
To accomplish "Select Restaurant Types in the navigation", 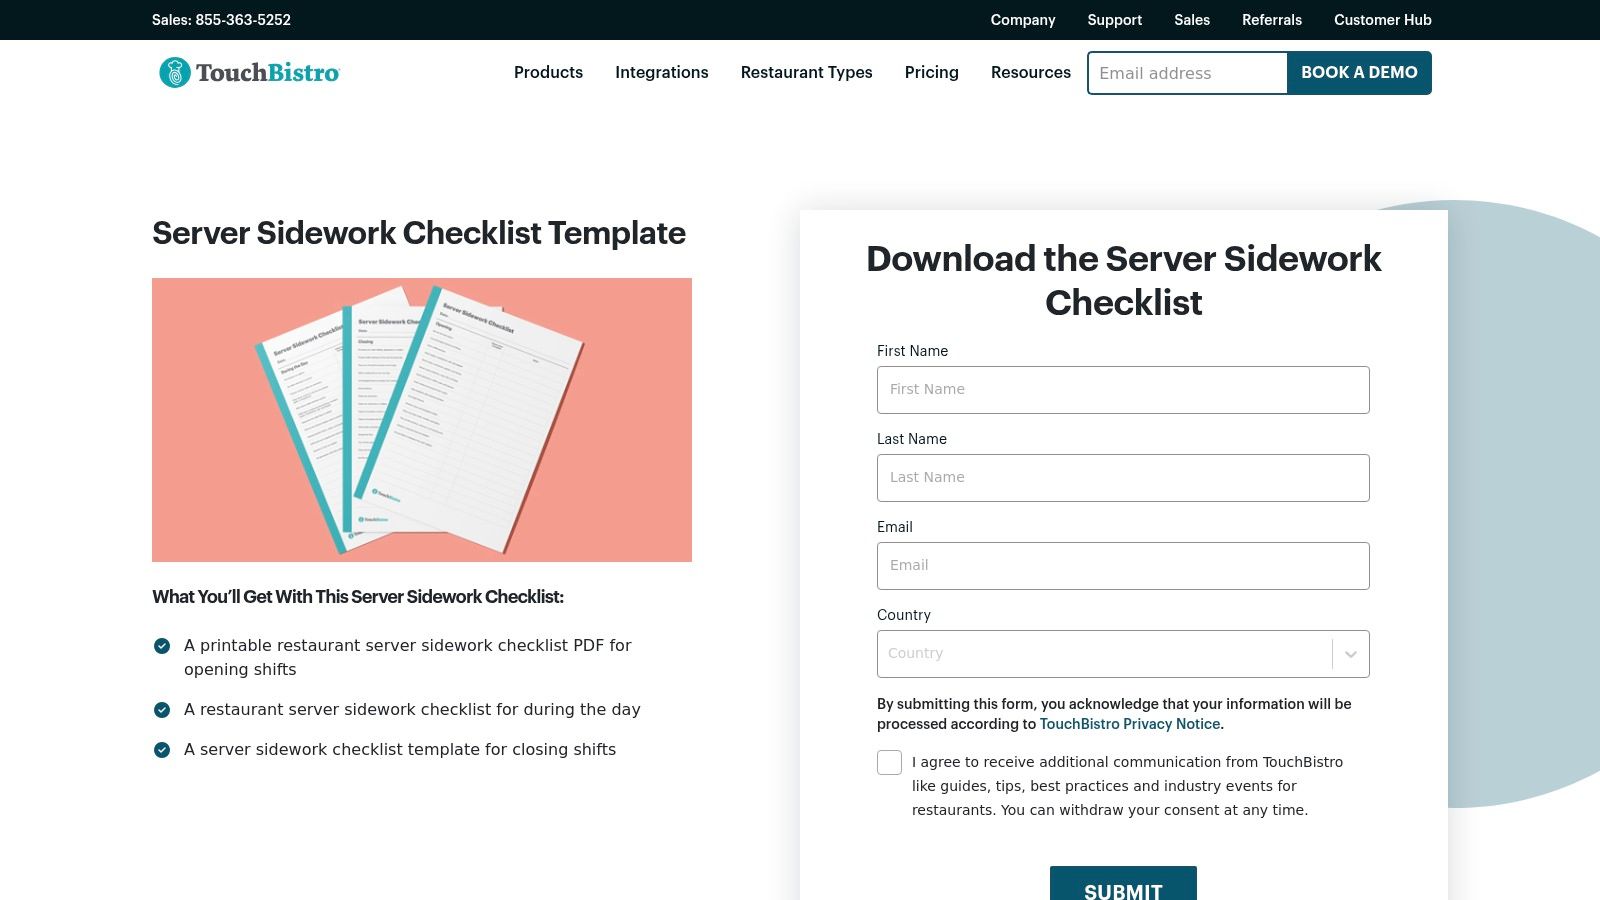I will pos(806,72).
